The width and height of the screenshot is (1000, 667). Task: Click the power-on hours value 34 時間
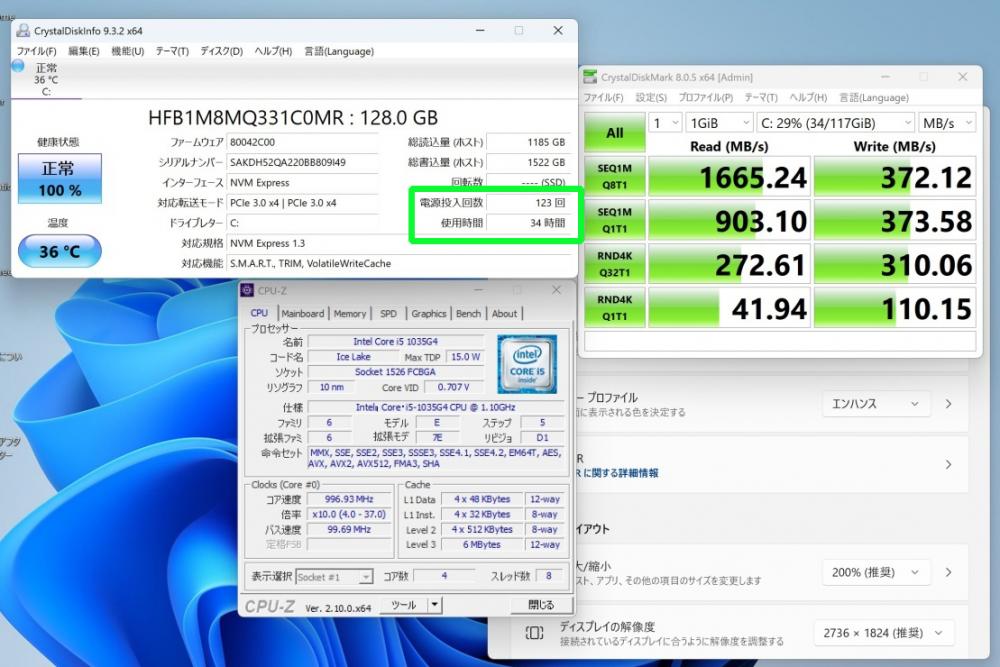point(528,223)
